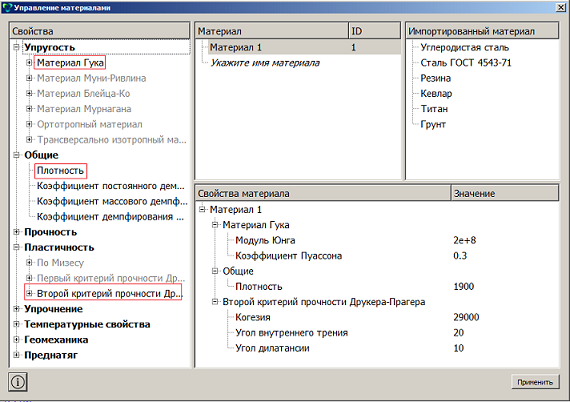Click the Свойства column header

tap(100, 31)
